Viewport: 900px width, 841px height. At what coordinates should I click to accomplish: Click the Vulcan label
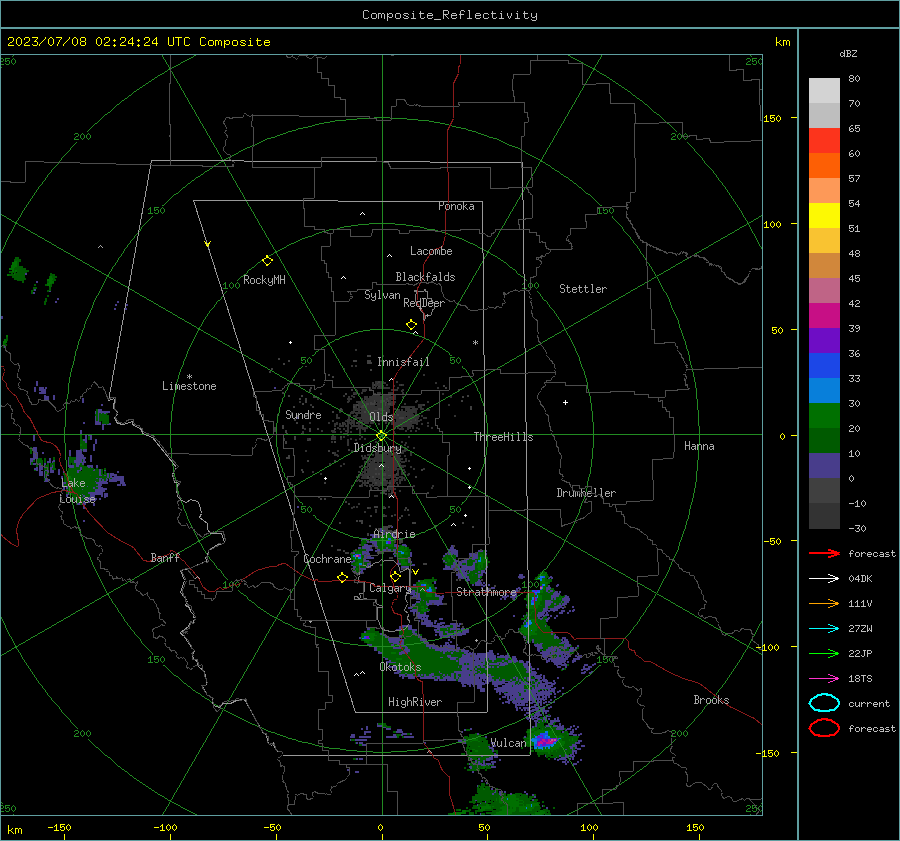(x=508, y=743)
